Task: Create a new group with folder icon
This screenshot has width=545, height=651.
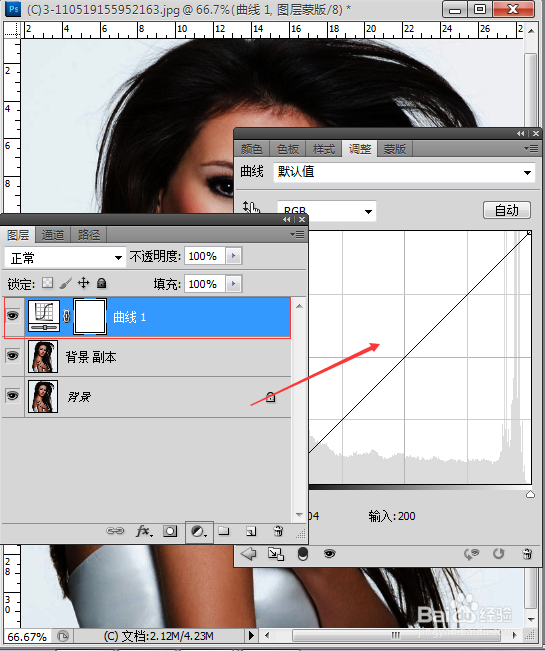Action: pos(224,531)
